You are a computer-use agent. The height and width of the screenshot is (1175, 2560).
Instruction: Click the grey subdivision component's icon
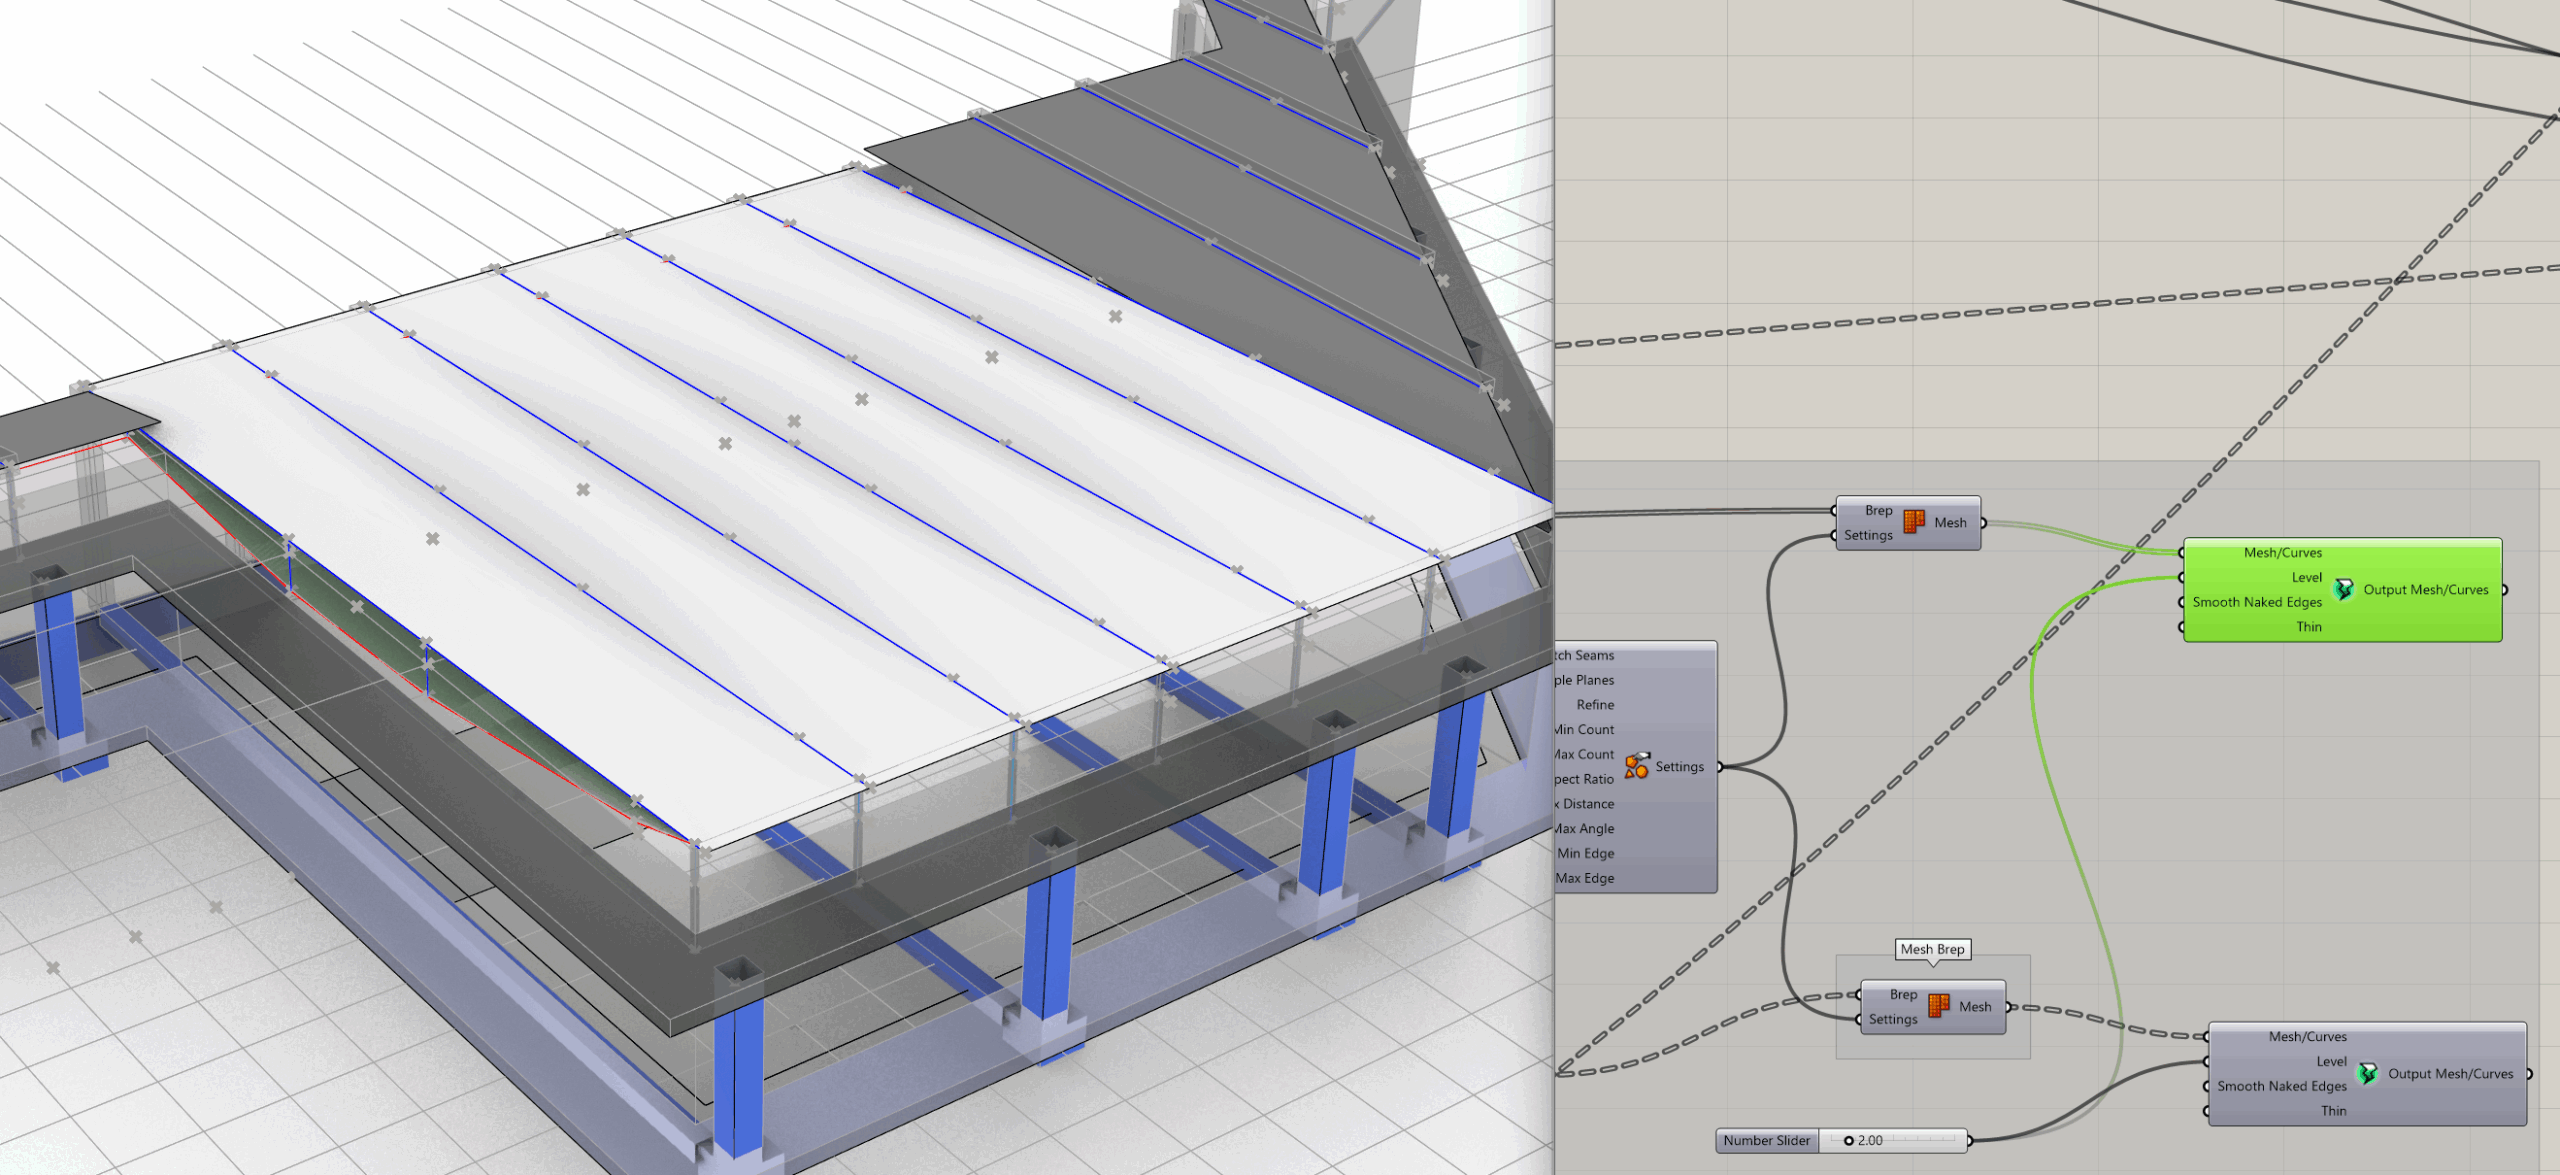tap(2367, 1074)
